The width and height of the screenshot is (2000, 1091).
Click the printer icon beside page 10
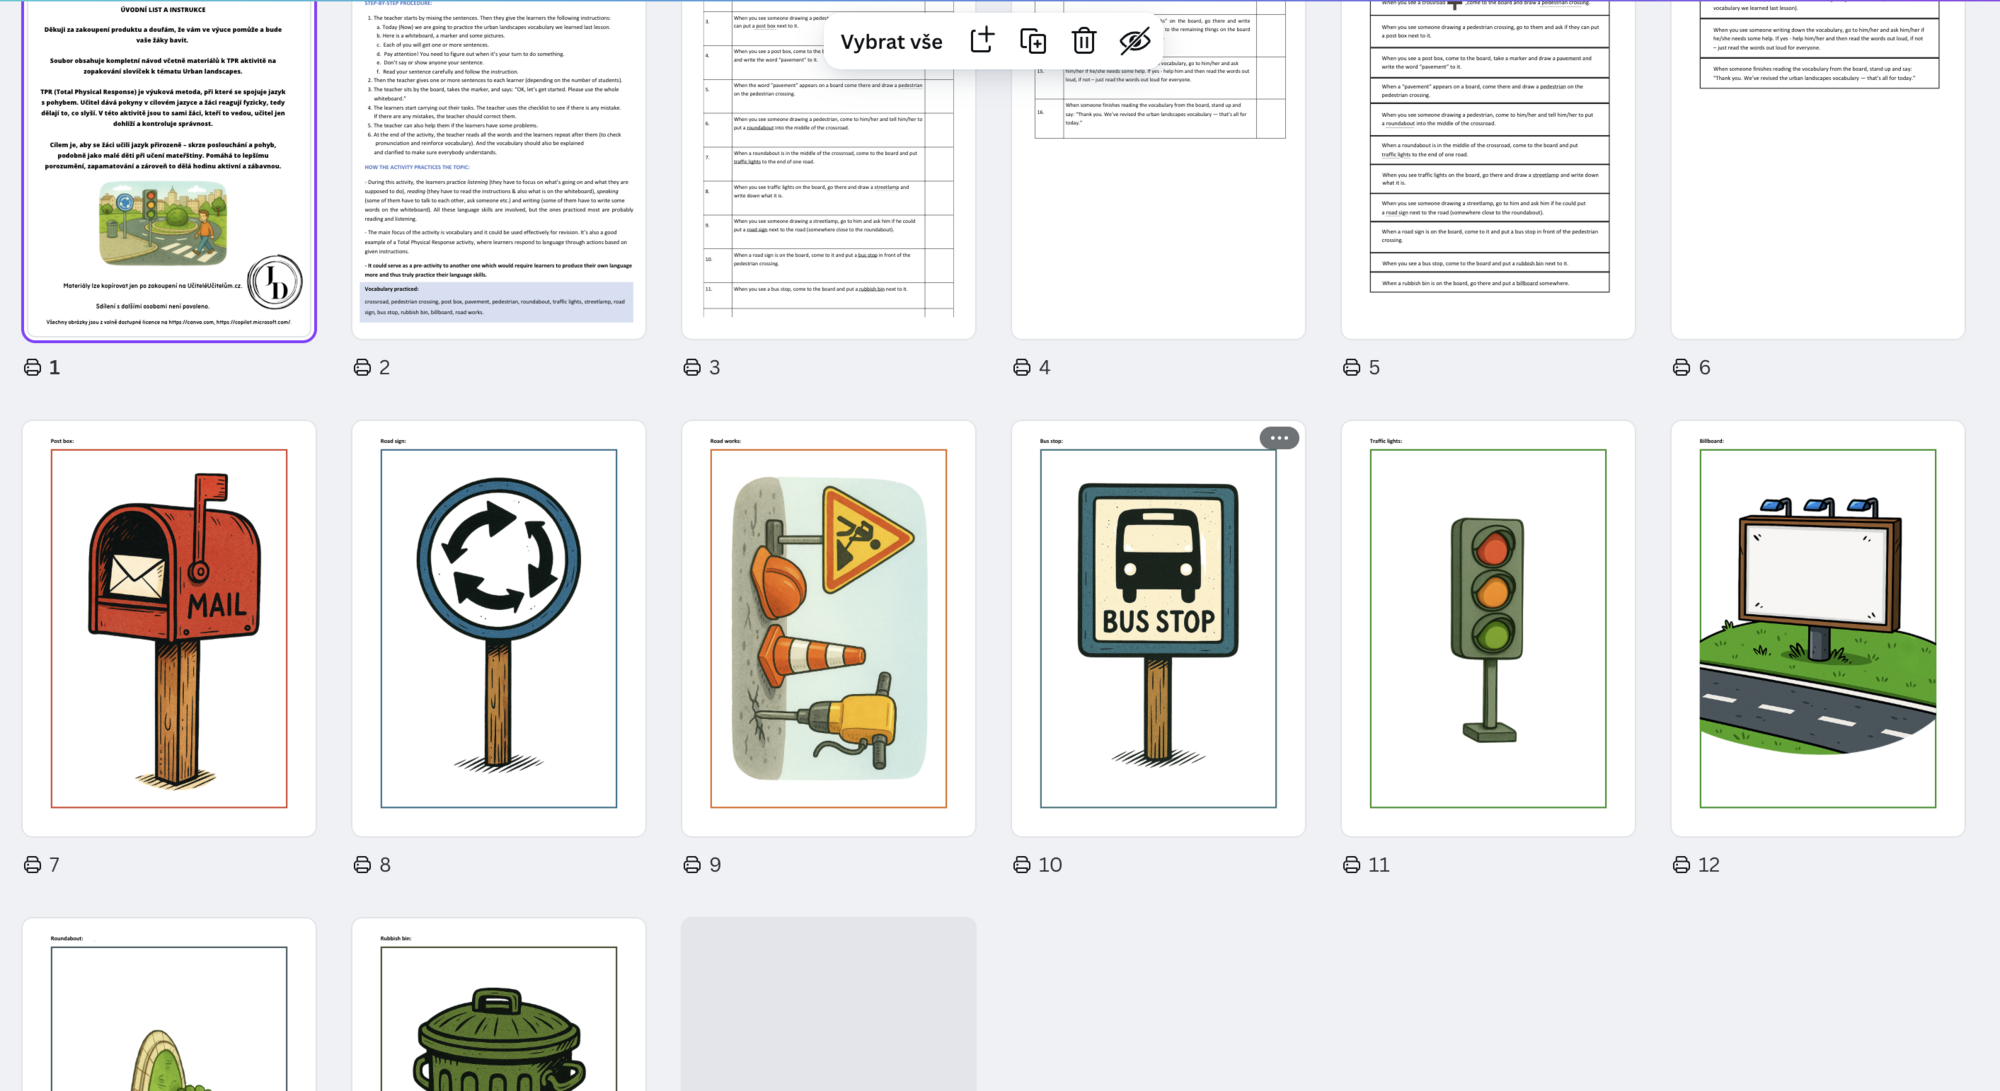[x=1022, y=864]
